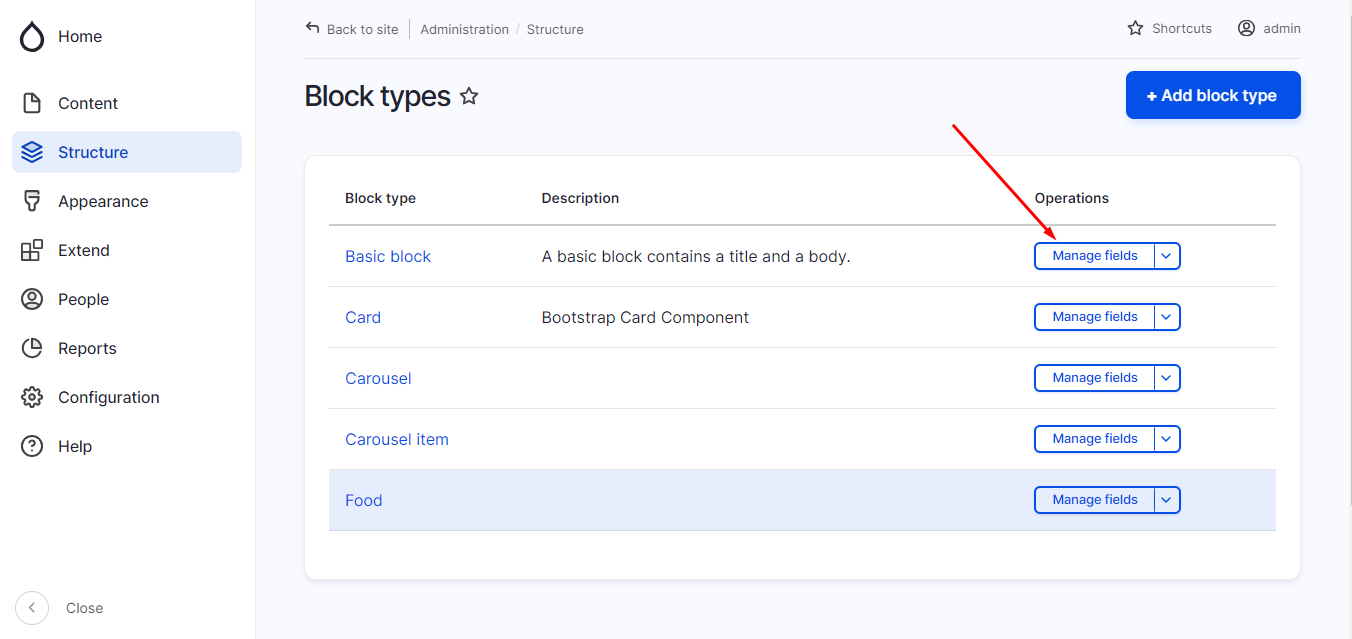Image resolution: width=1352 pixels, height=639 pixels.
Task: Collapse the sidebar with the Close control
Action: pyautogui.click(x=31, y=608)
